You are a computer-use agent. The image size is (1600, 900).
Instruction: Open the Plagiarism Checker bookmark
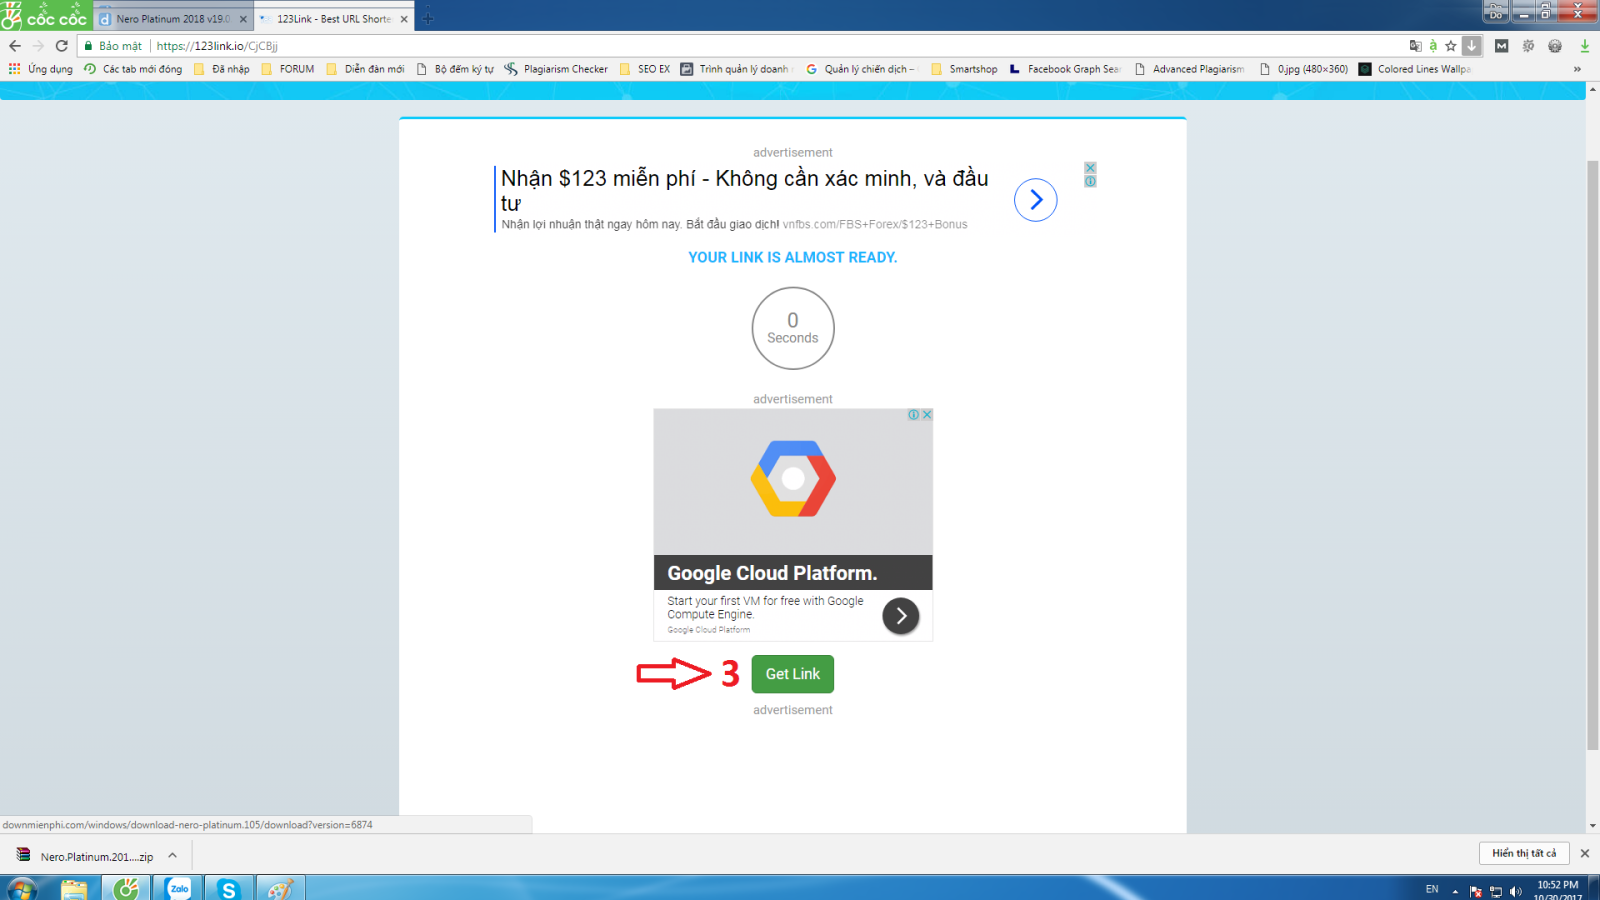coord(556,69)
